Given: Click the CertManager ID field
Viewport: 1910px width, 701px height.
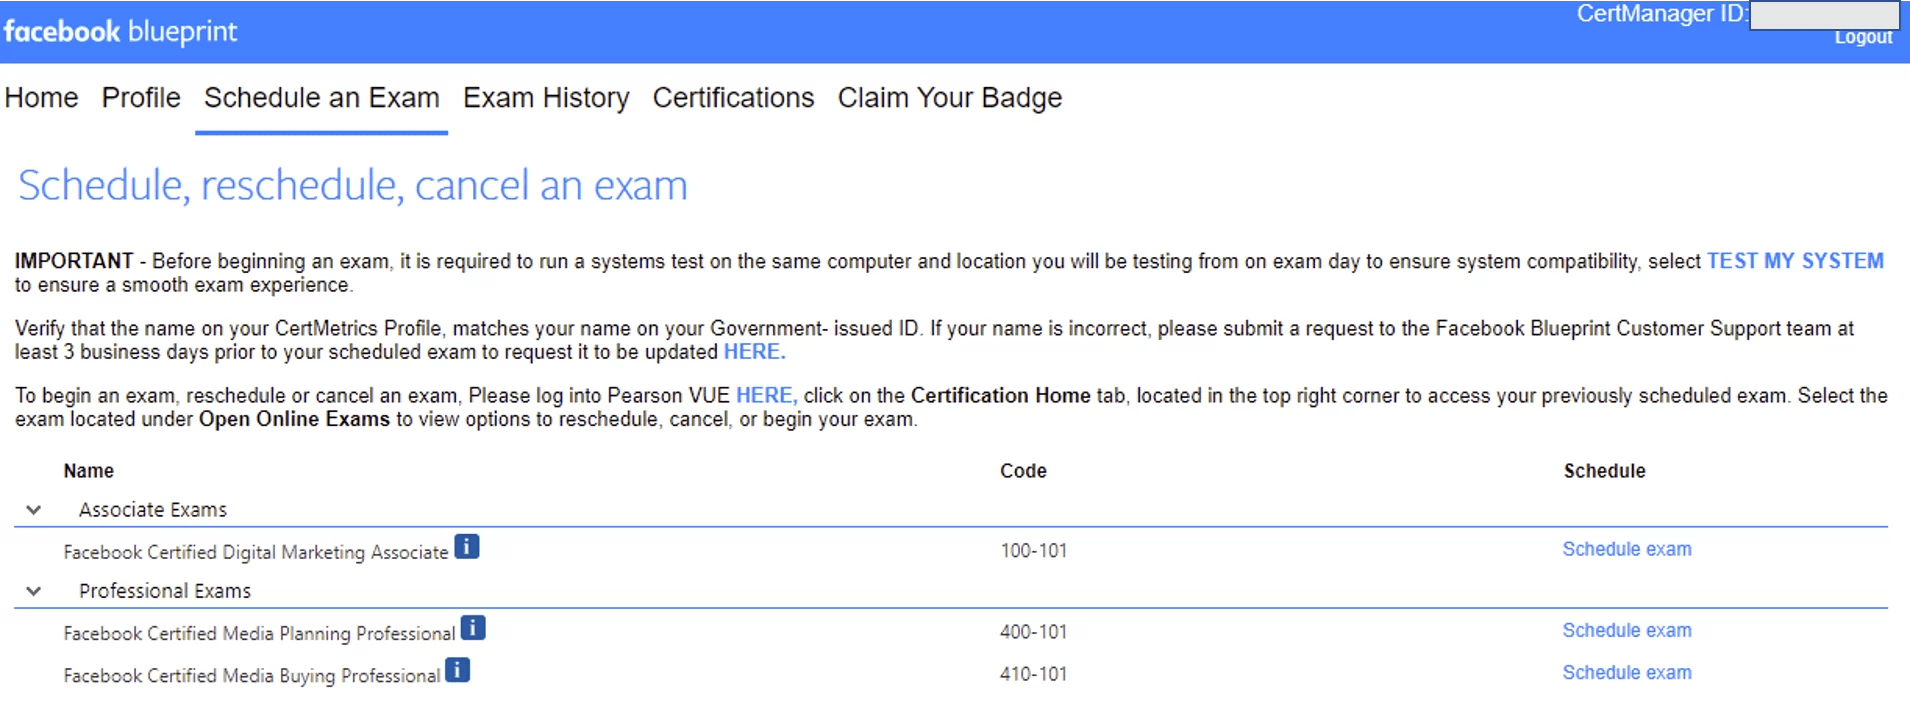Looking at the screenshot, I should (1824, 15).
